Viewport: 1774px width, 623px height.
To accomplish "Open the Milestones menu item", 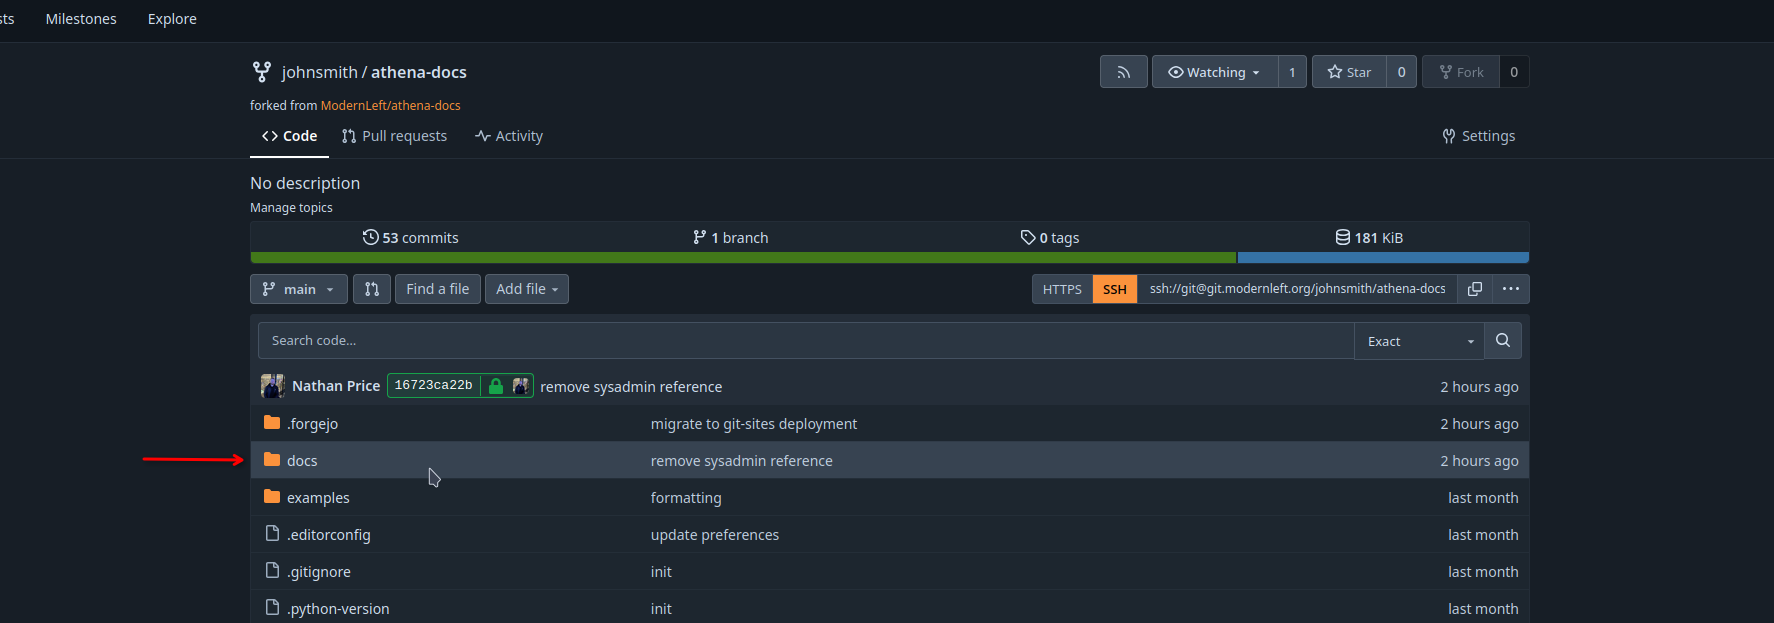I will [x=81, y=19].
